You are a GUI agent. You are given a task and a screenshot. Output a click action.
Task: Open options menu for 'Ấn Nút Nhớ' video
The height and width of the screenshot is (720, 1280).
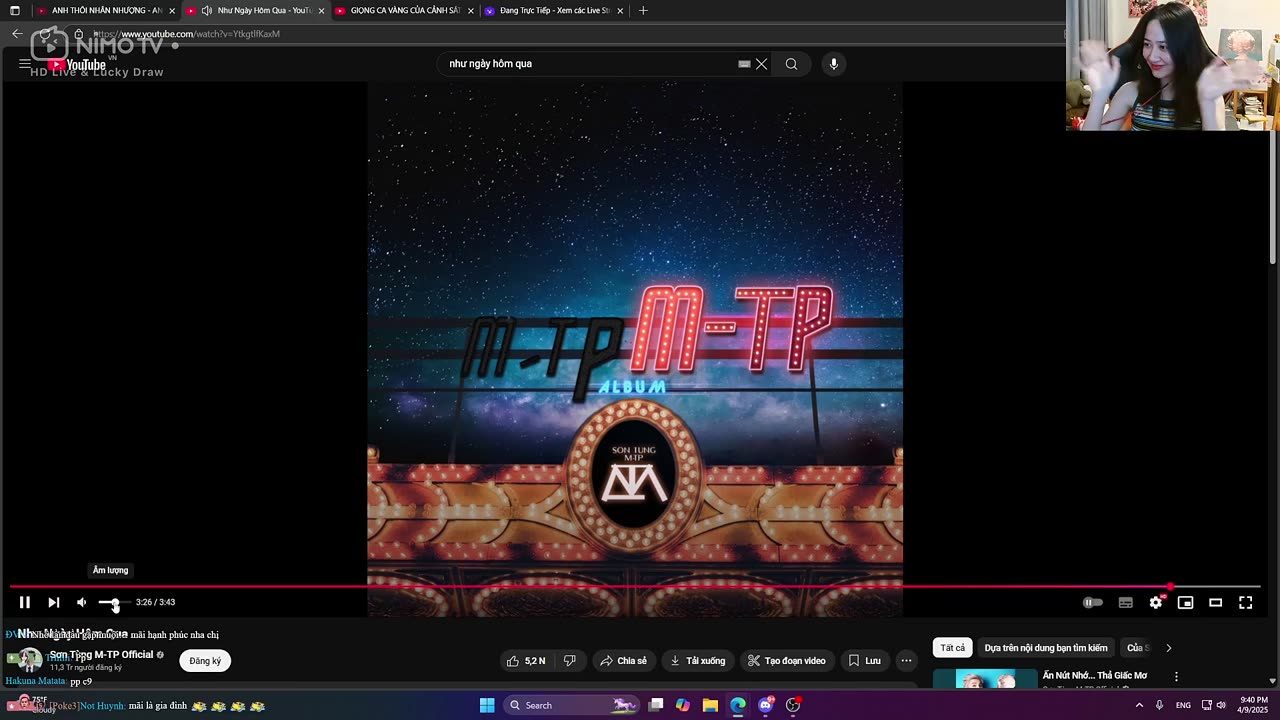[1176, 677]
